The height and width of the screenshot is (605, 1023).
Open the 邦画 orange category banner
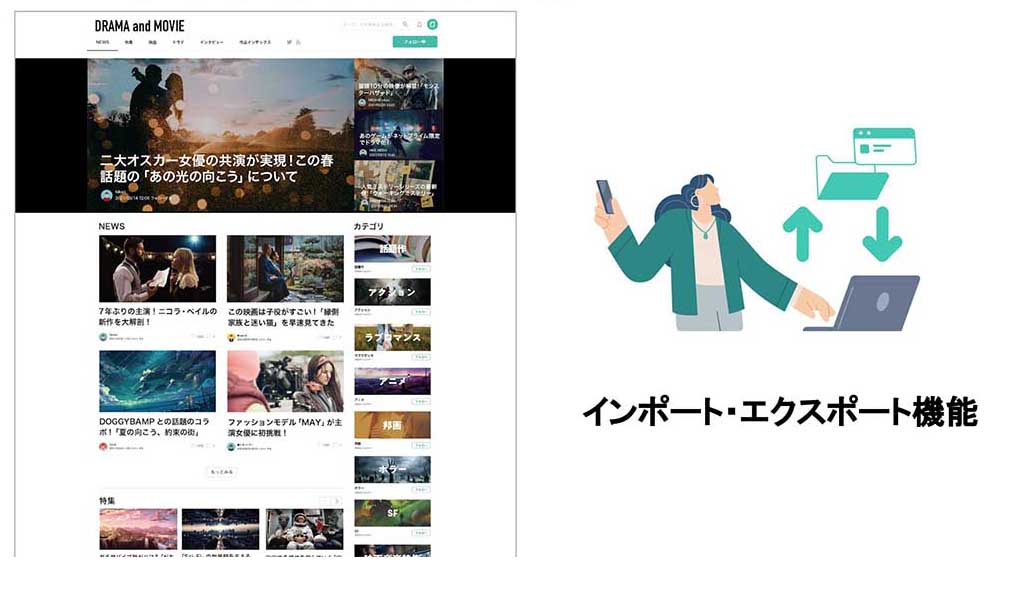[392, 425]
